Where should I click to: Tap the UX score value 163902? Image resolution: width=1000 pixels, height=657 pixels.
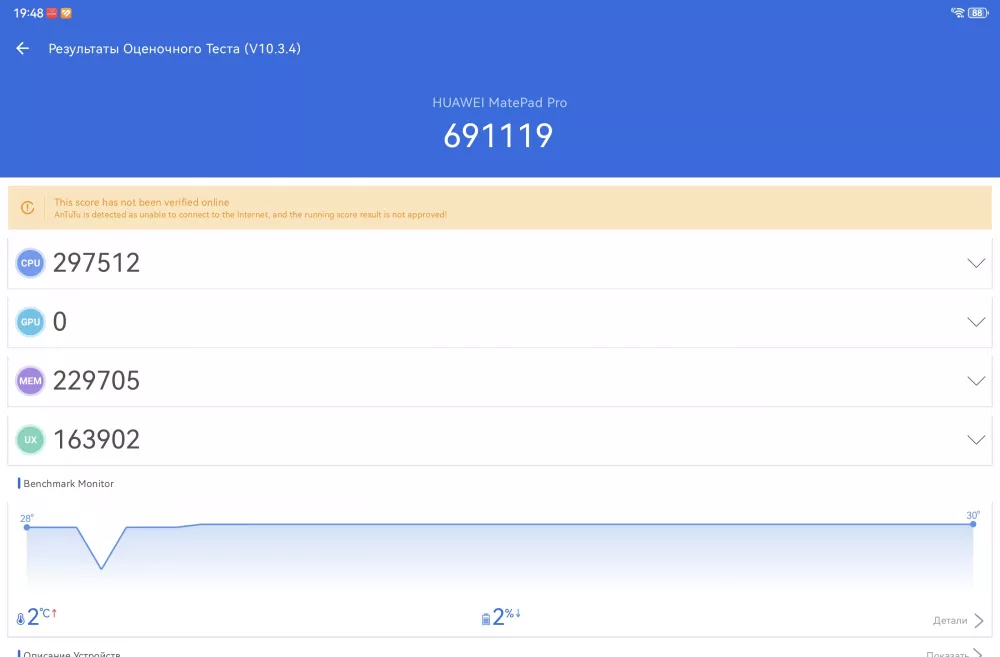(96, 439)
